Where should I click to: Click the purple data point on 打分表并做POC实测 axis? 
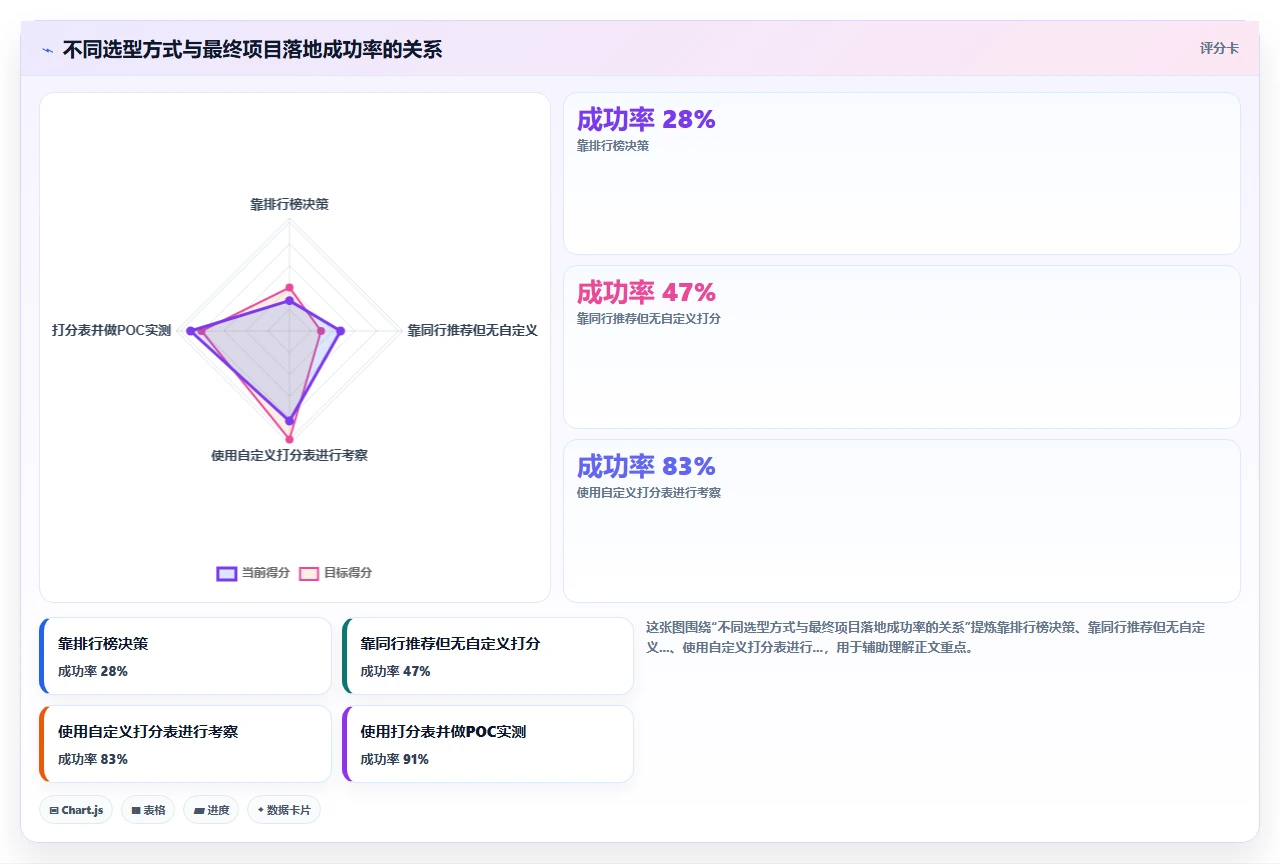click(x=191, y=331)
